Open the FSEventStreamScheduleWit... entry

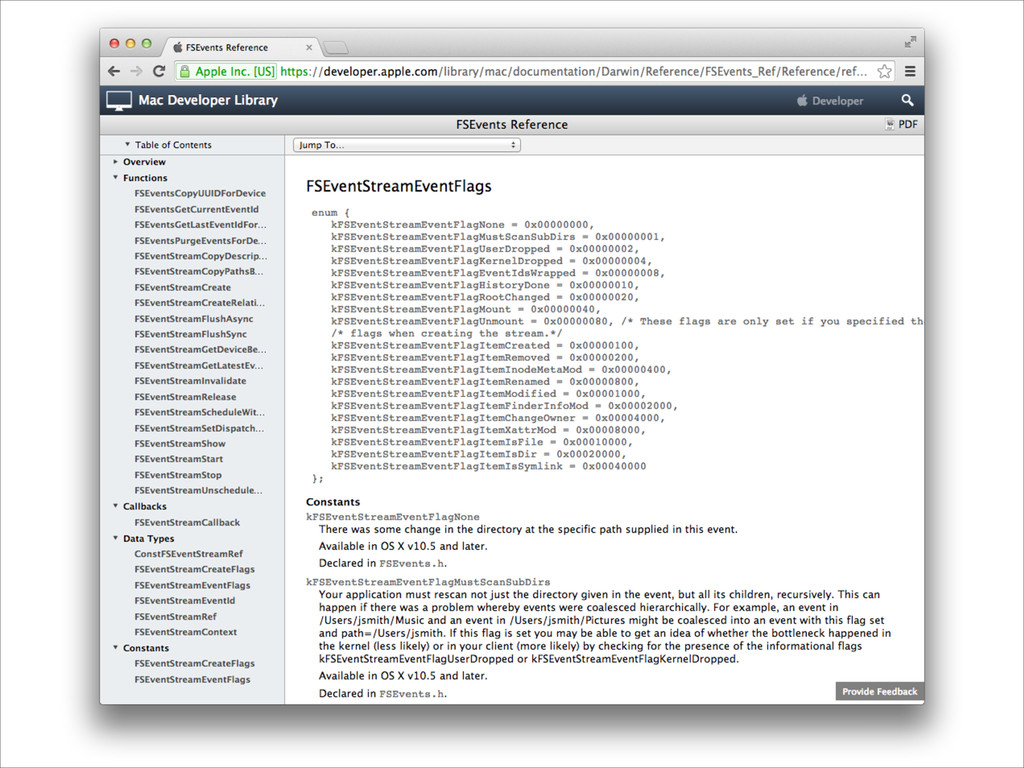click(200, 412)
